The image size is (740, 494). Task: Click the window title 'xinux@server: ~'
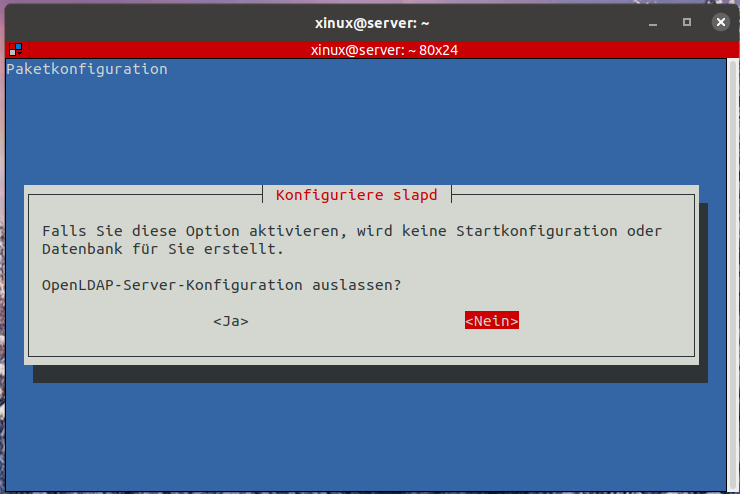(372, 23)
